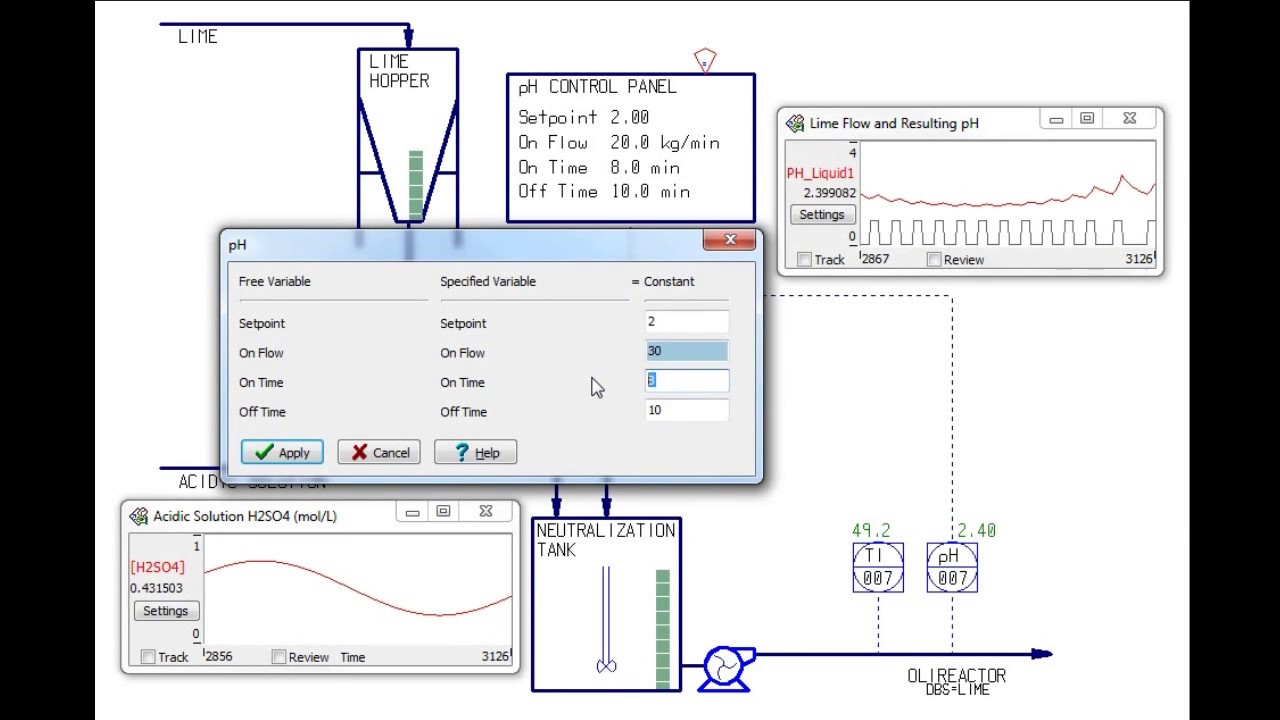The width and height of the screenshot is (1280, 720).
Task: Select the pH 007 indicator instrument
Action: (952, 567)
